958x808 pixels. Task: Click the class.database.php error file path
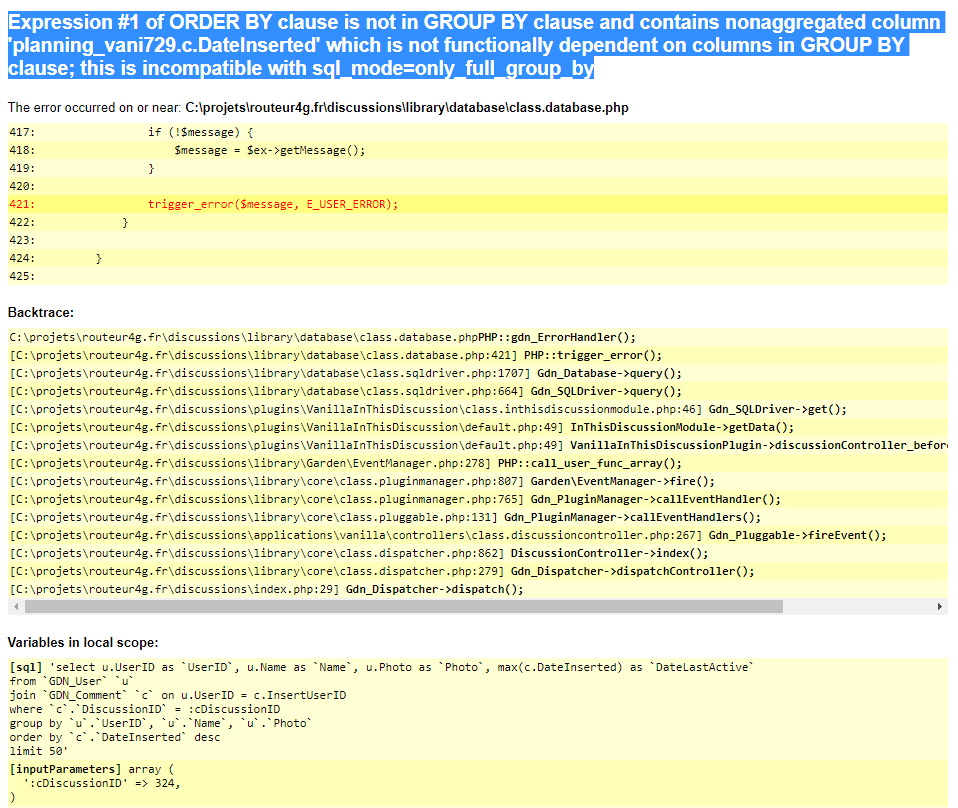(x=407, y=108)
